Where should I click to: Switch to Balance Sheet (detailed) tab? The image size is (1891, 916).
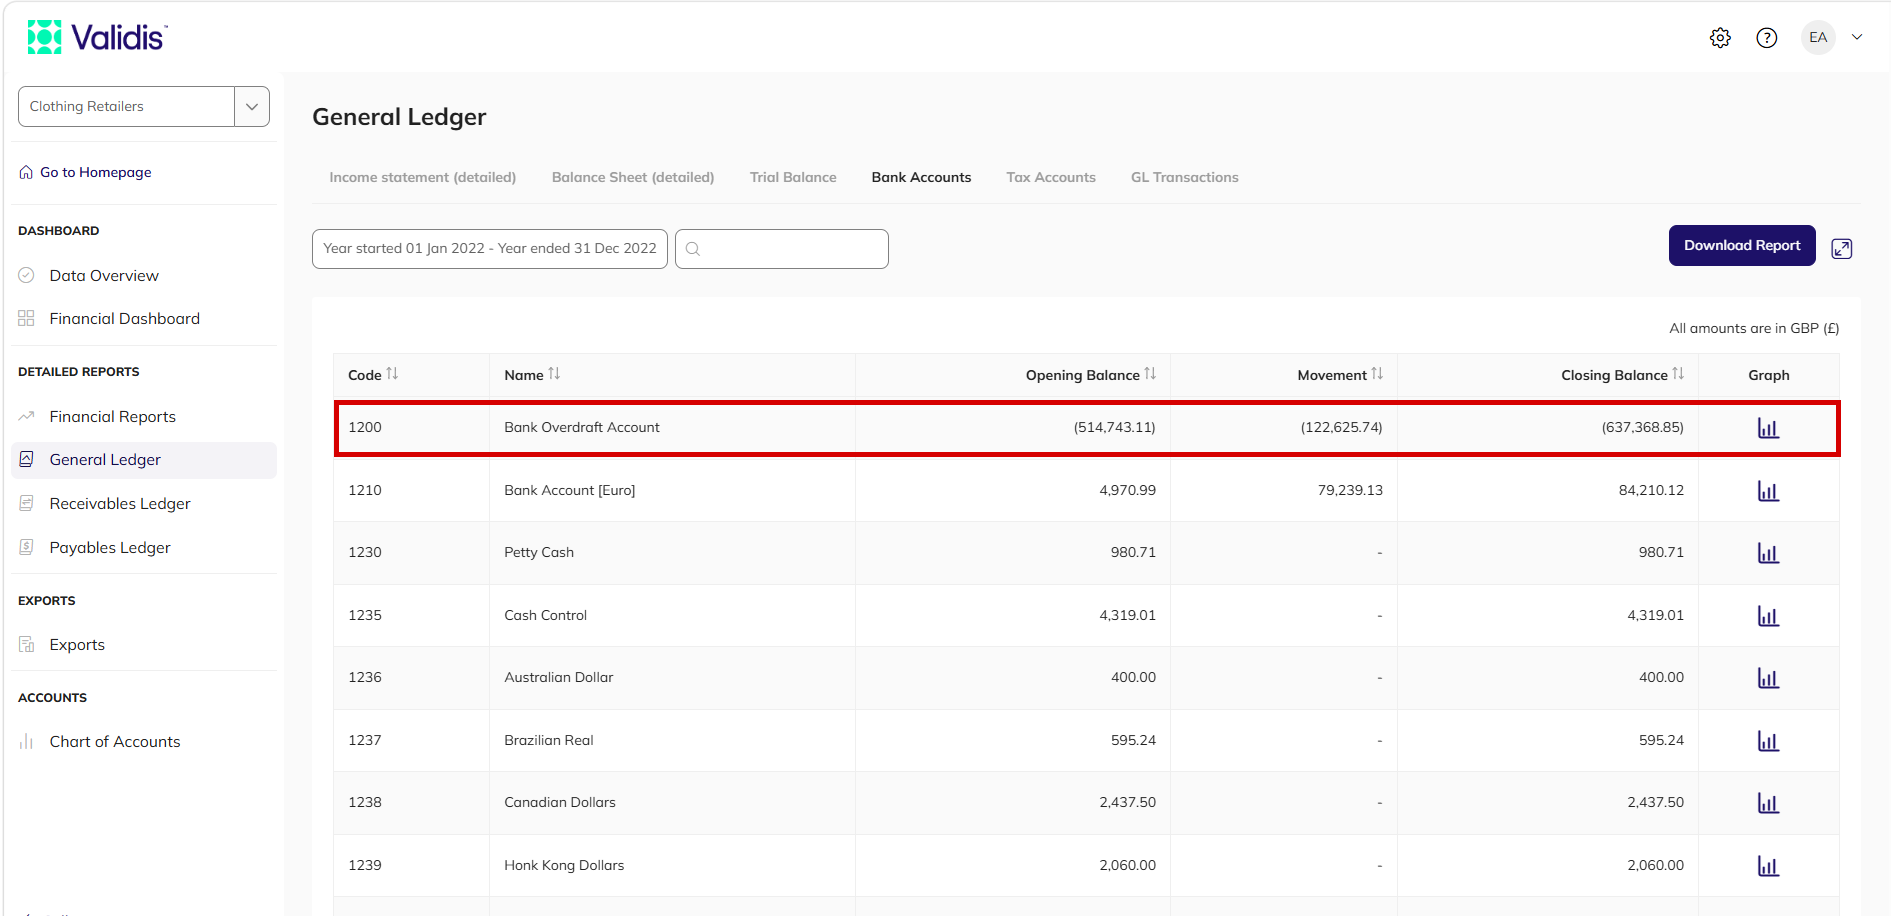point(633,177)
